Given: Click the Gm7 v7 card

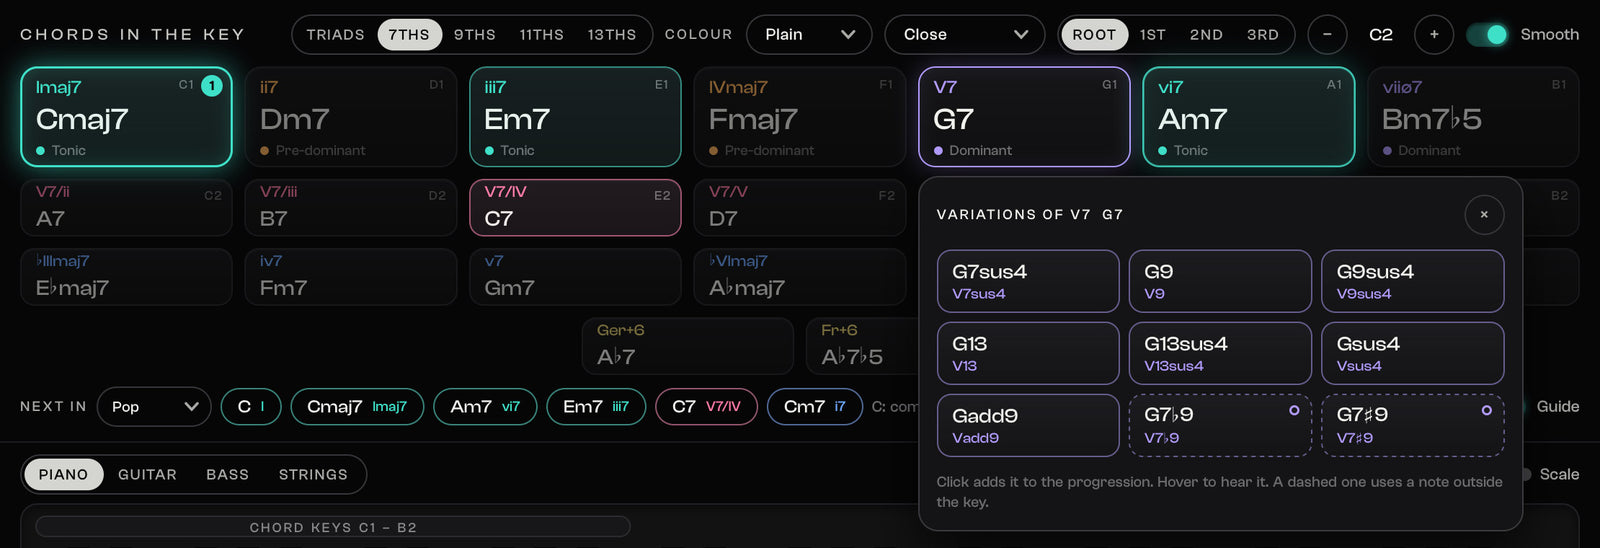Looking at the screenshot, I should (x=575, y=277).
